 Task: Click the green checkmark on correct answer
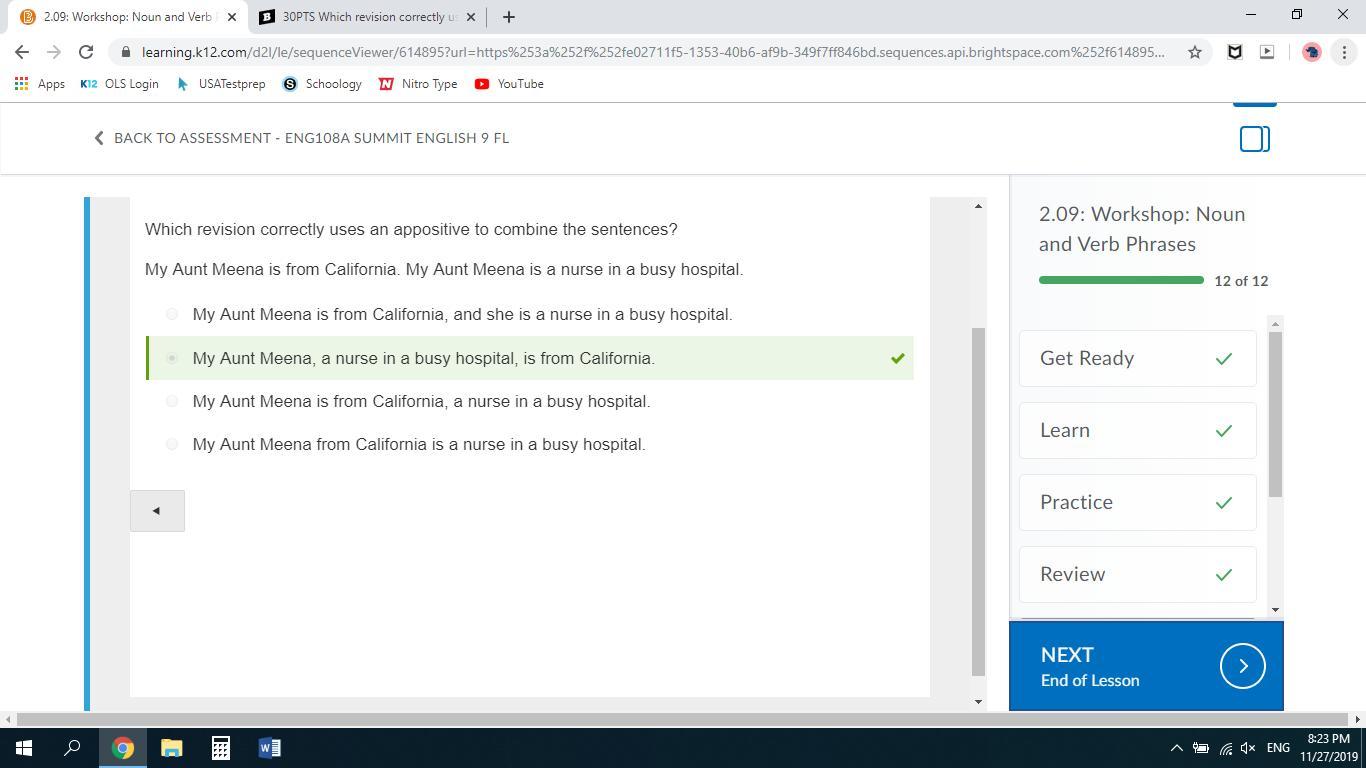[x=897, y=358]
